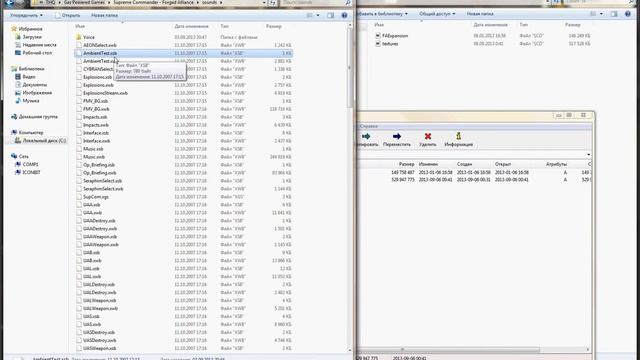Open the Изображения library icon

(x=18, y=93)
